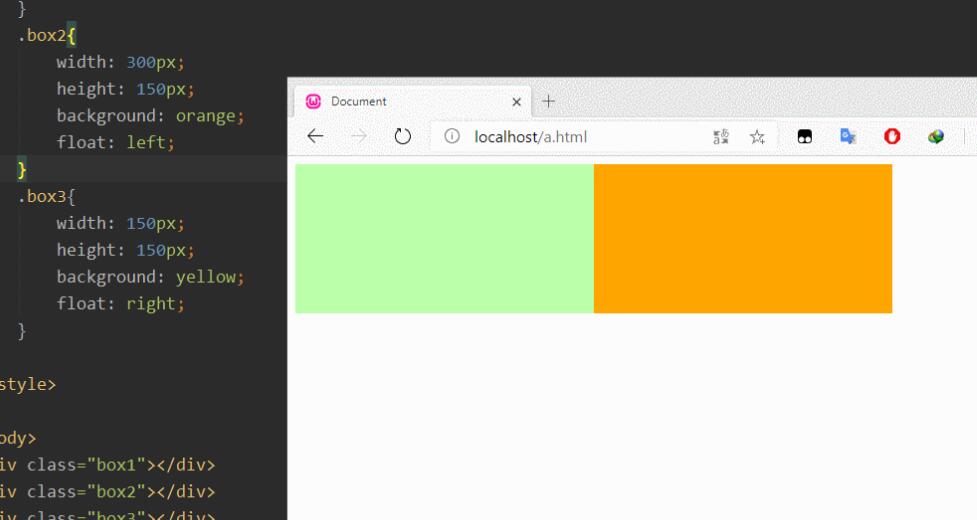The height and width of the screenshot is (520, 977).
Task: Click the browser back arrow
Action: click(315, 136)
